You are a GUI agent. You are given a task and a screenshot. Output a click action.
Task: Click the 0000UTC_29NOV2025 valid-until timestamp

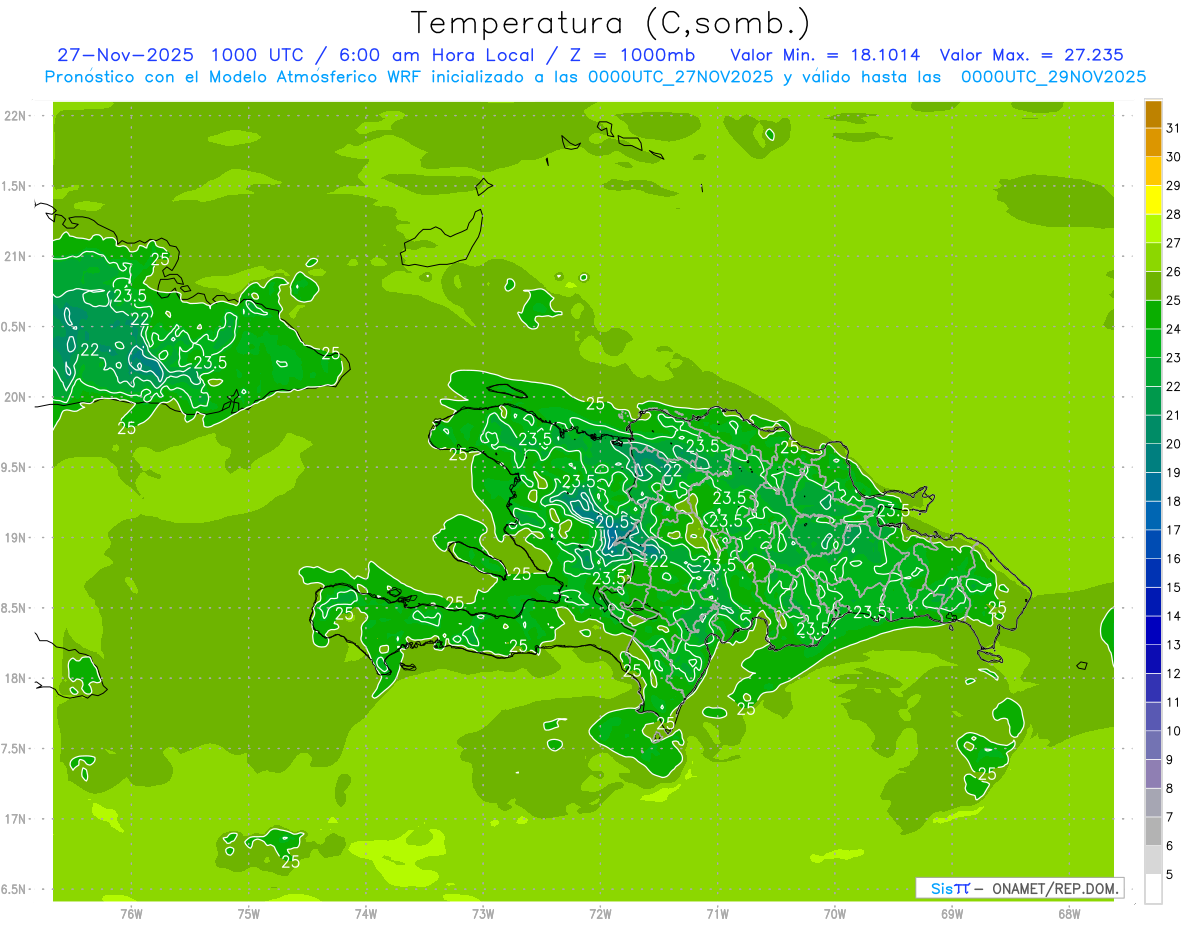[x=1053, y=77]
